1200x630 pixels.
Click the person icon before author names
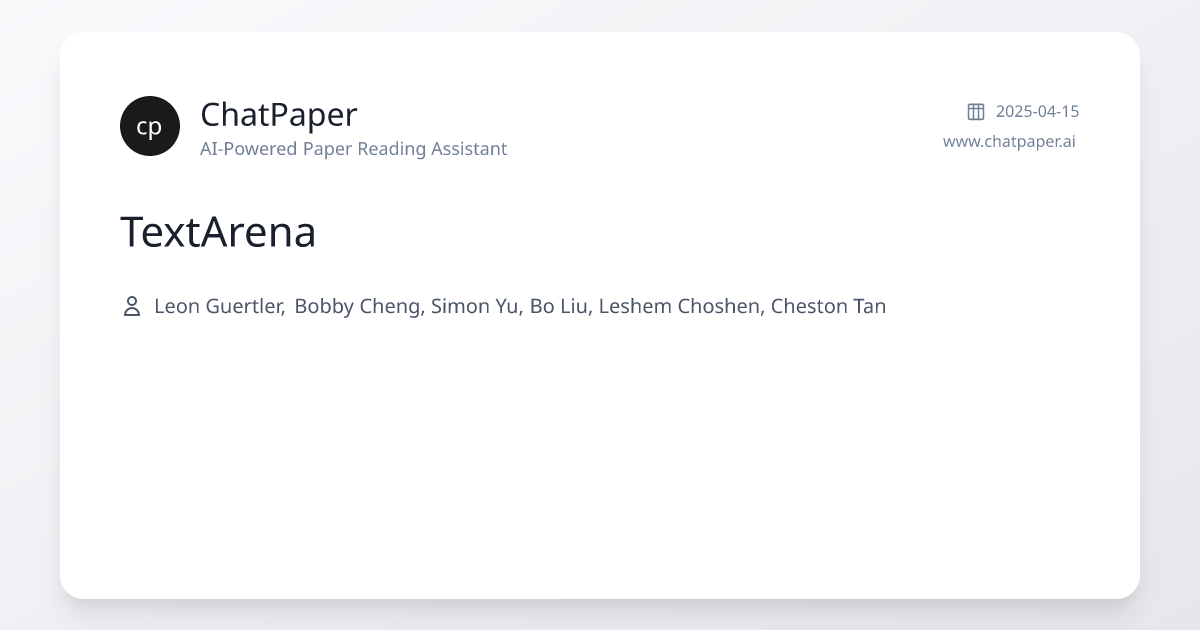tap(131, 306)
